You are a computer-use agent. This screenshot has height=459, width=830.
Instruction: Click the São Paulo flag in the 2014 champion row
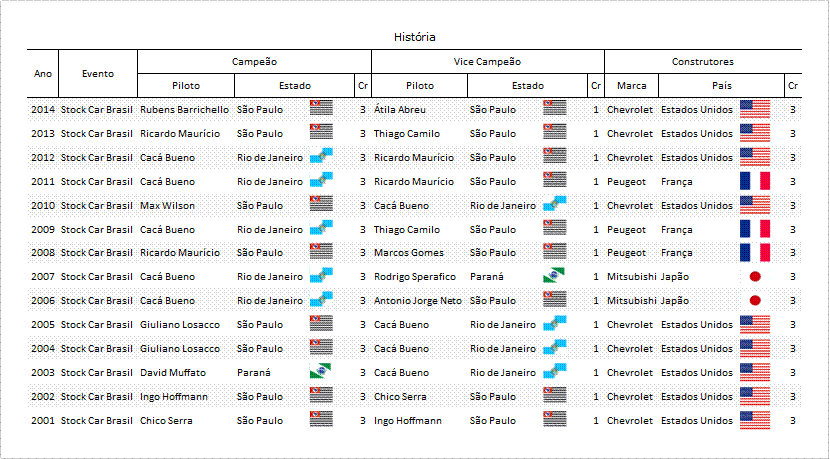(321, 107)
